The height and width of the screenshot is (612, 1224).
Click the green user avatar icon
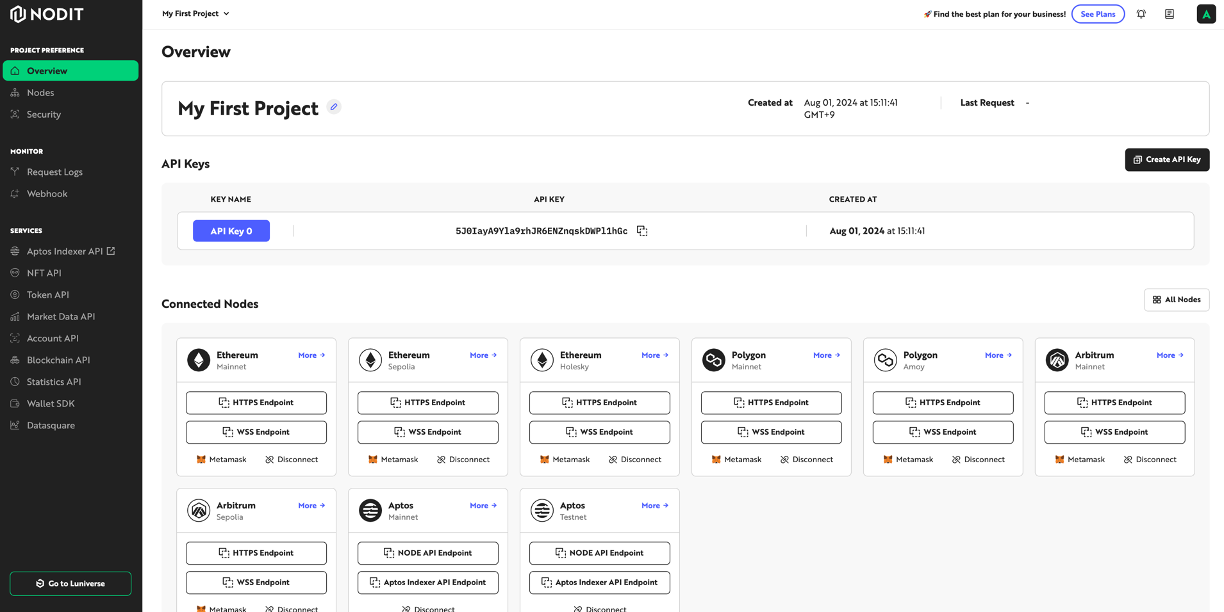click(1206, 14)
